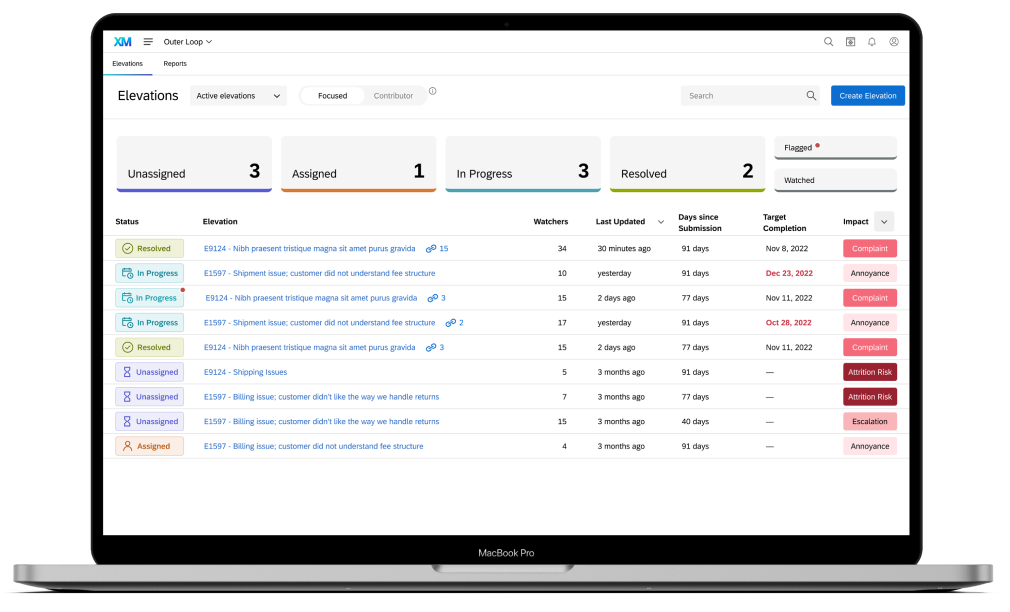Screen dimensions: 1010x612
Task: Click the watchers count 17
Action: coord(562,323)
